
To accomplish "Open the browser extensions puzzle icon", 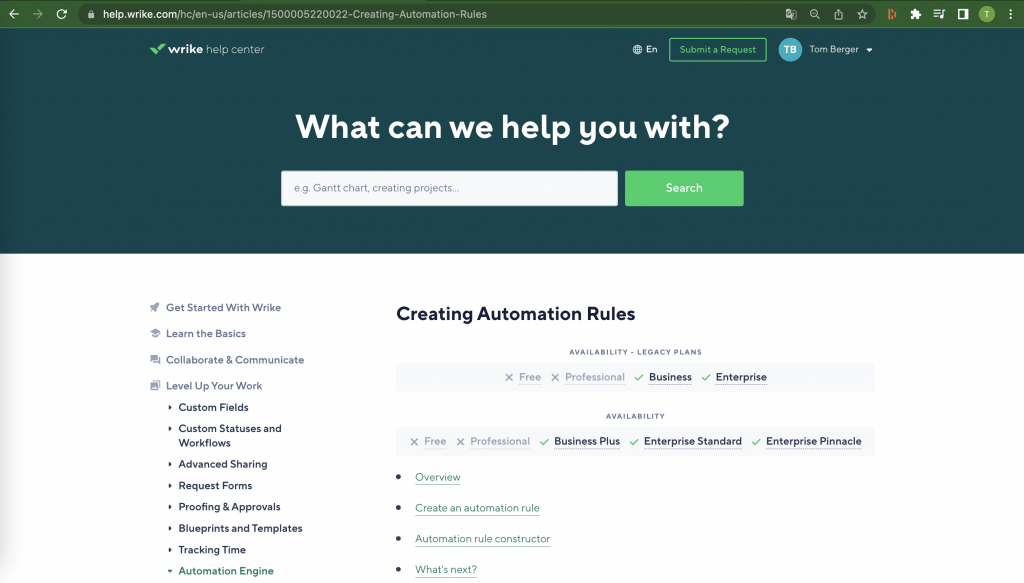I will [915, 14].
